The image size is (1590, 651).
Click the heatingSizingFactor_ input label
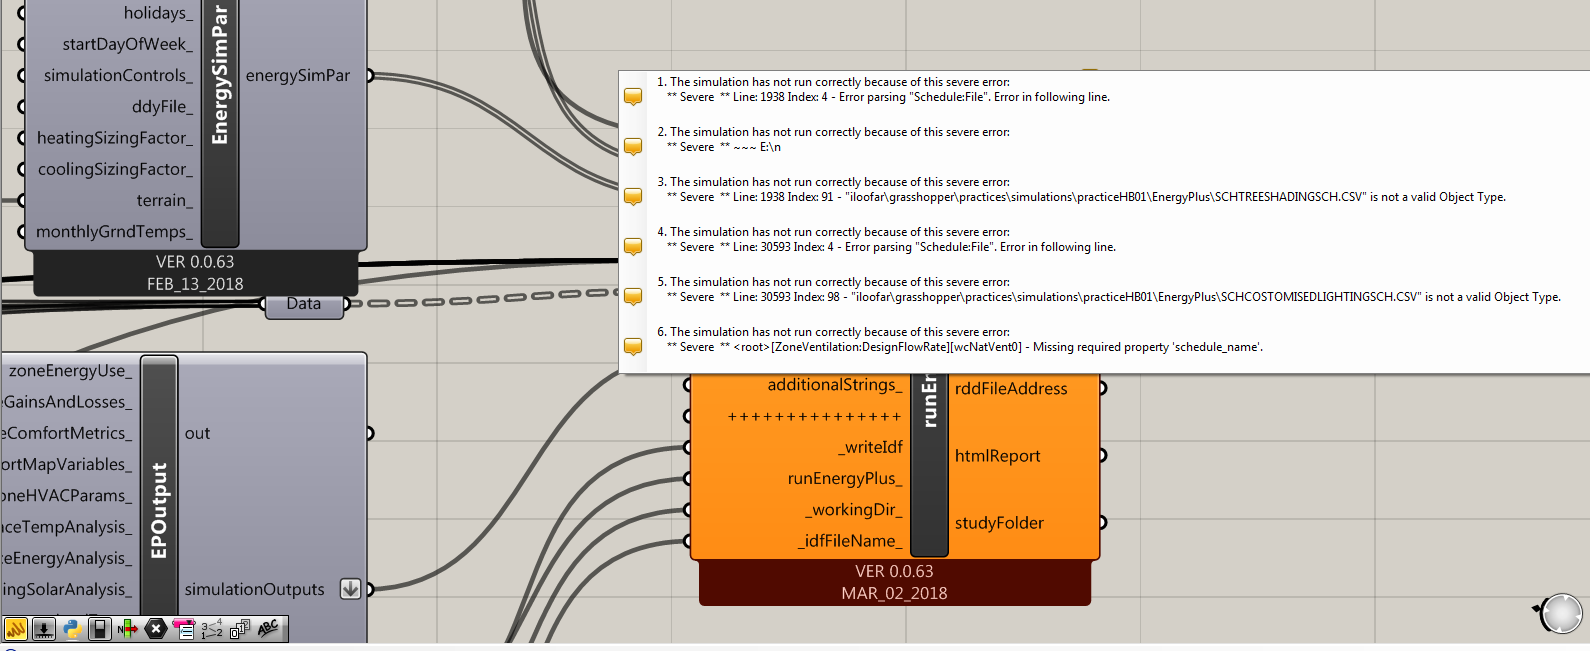[115, 138]
